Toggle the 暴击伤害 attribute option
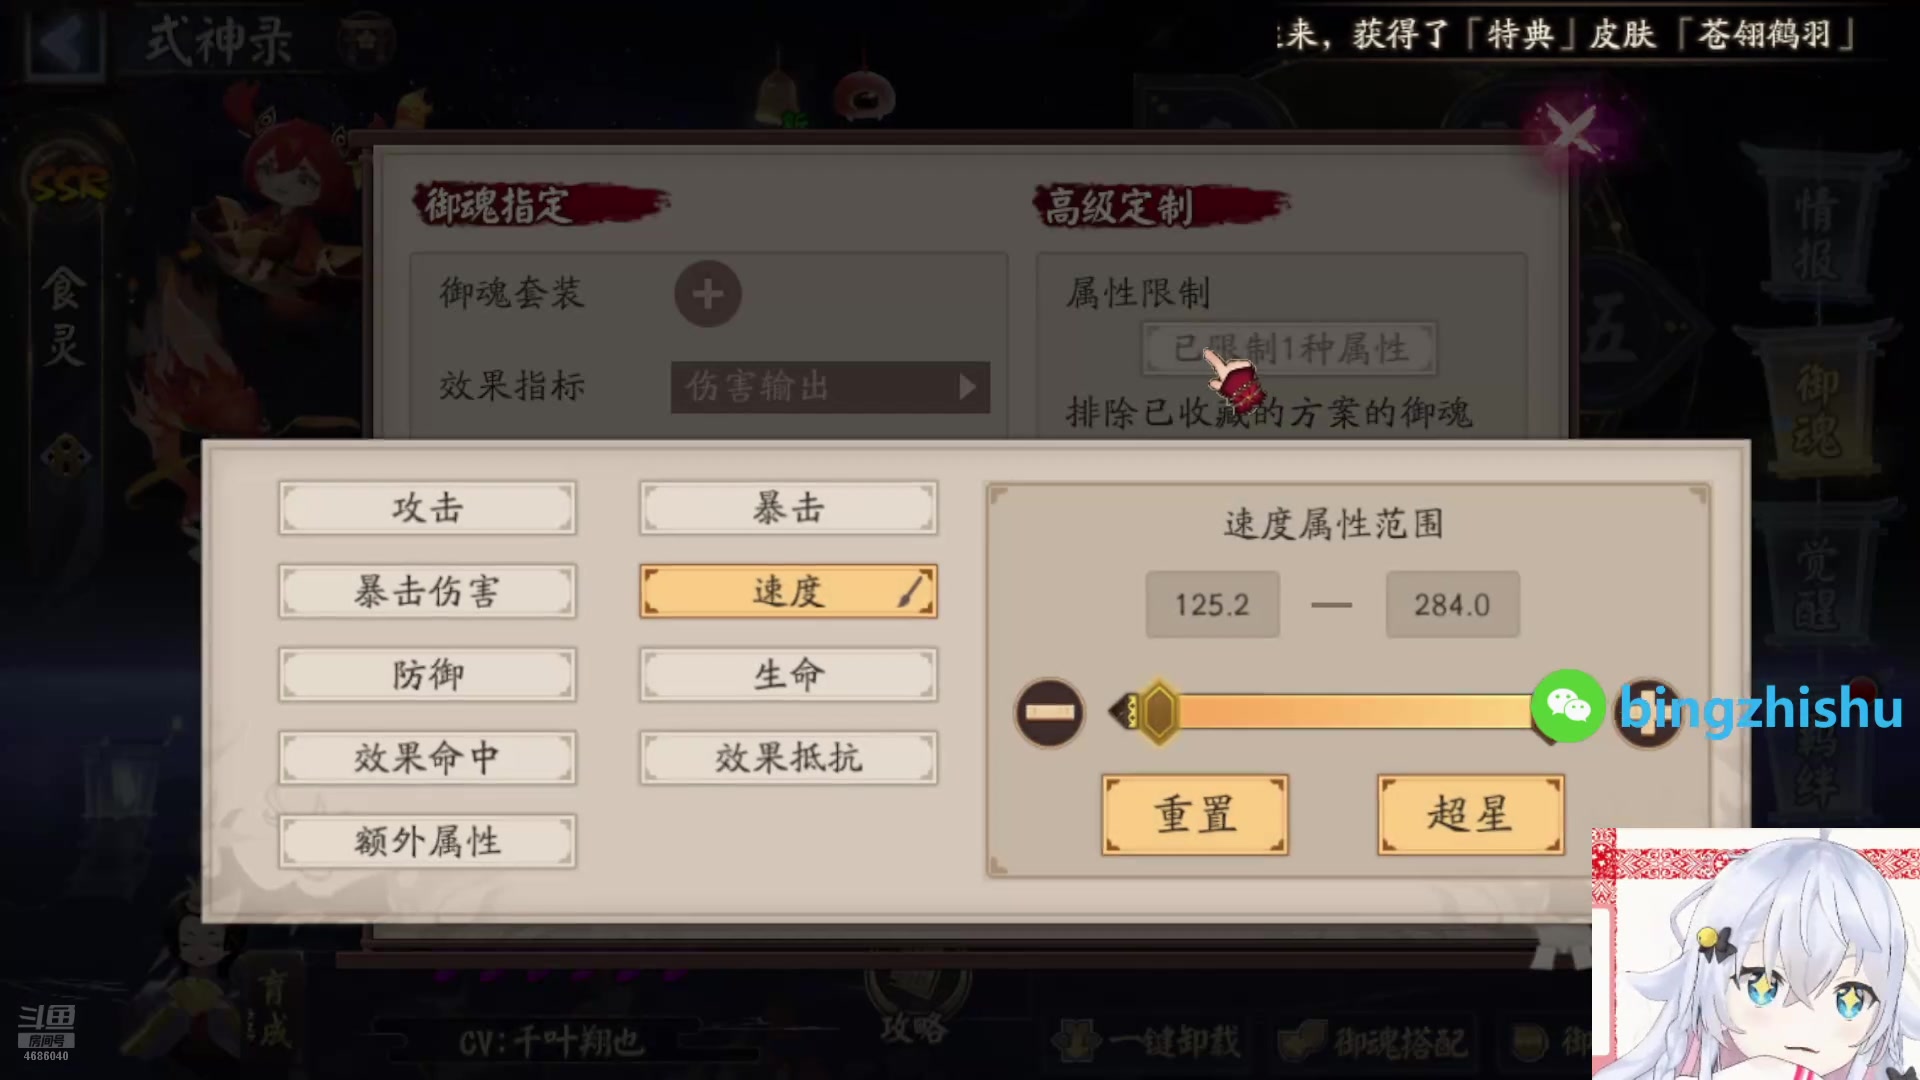Screen dimensions: 1920x1080 pos(427,591)
